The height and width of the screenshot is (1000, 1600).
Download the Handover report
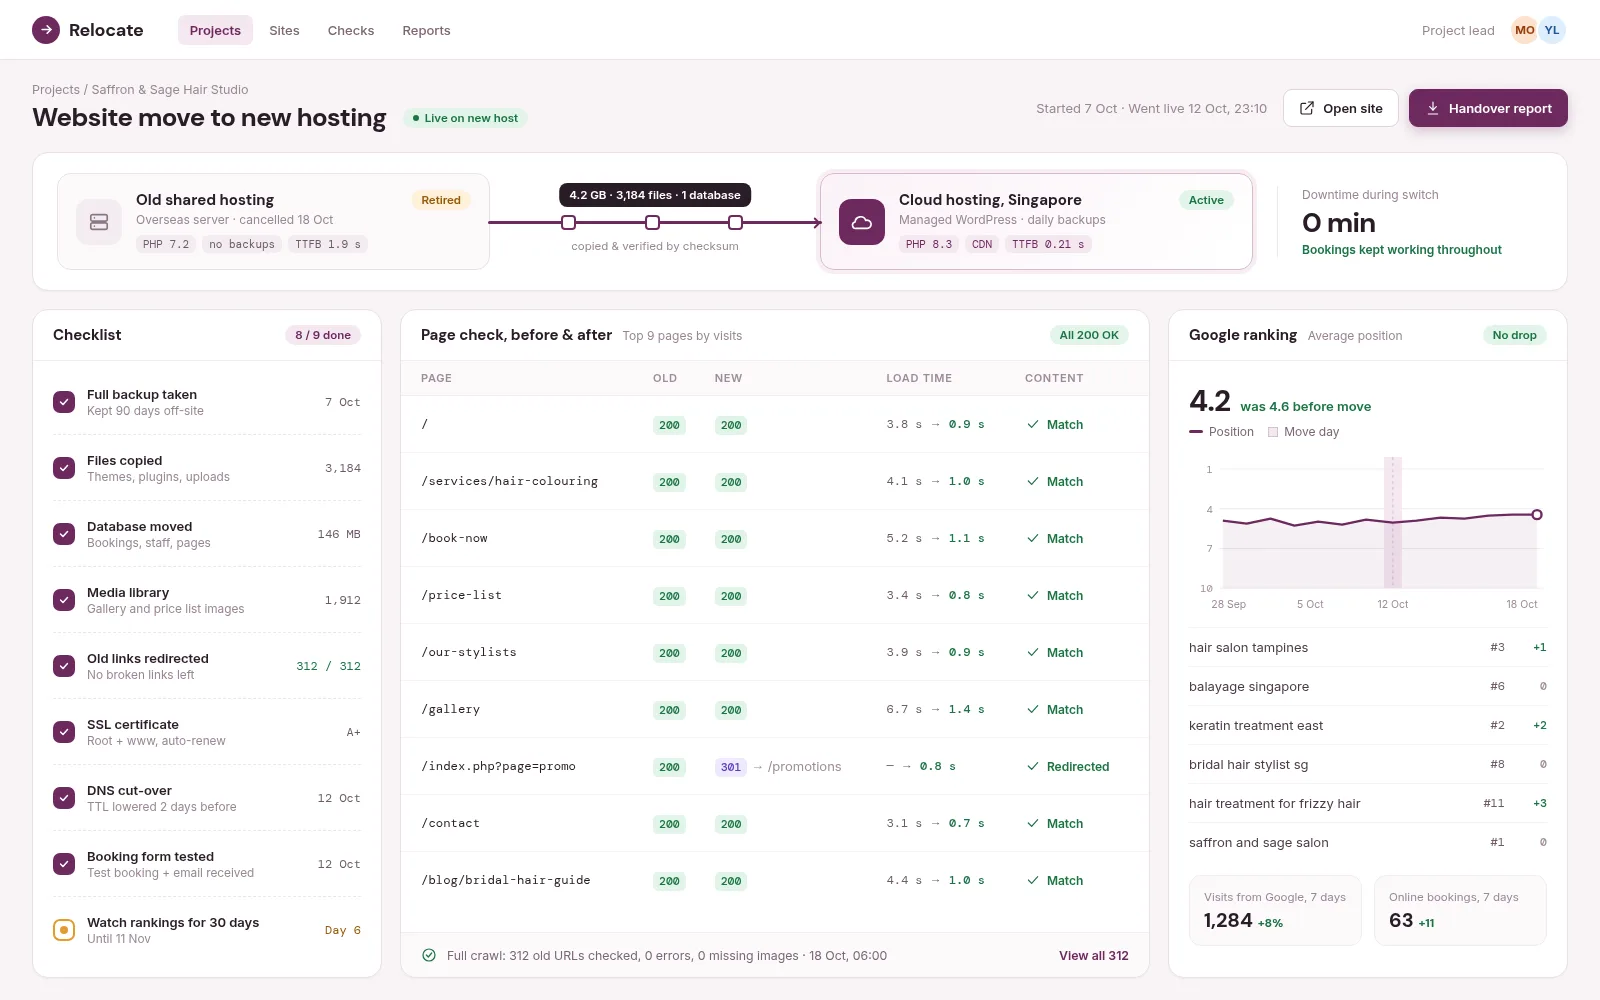pos(1488,108)
